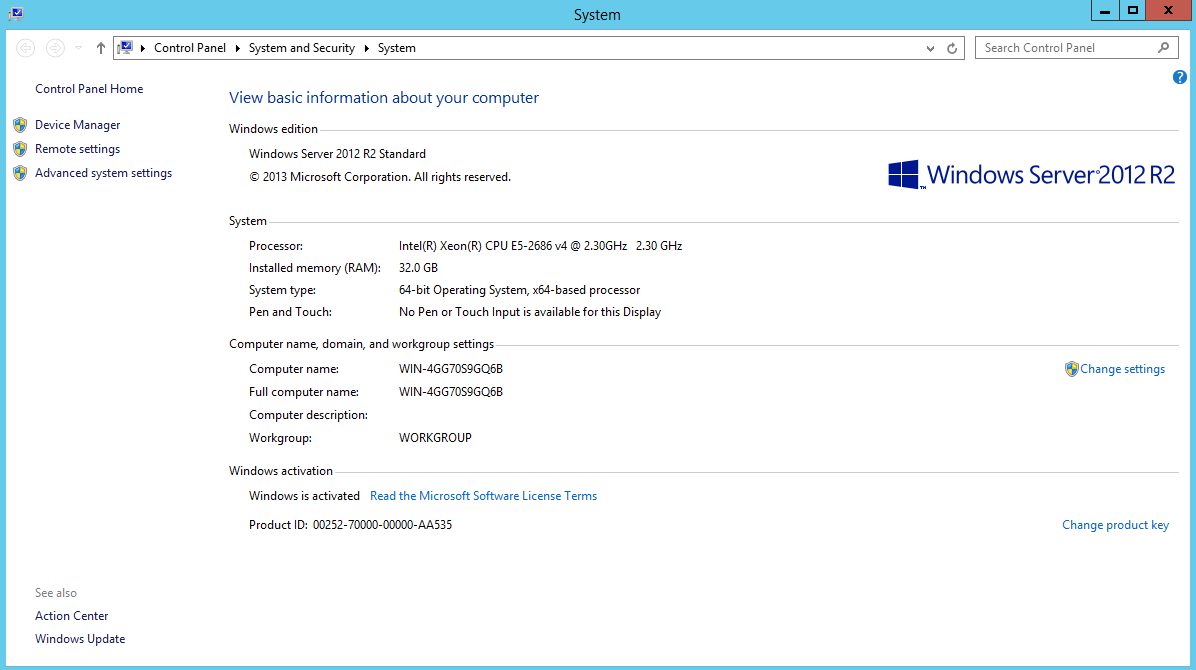Open Windows Update under See also
Viewport: 1196px width, 670px height.
point(80,639)
